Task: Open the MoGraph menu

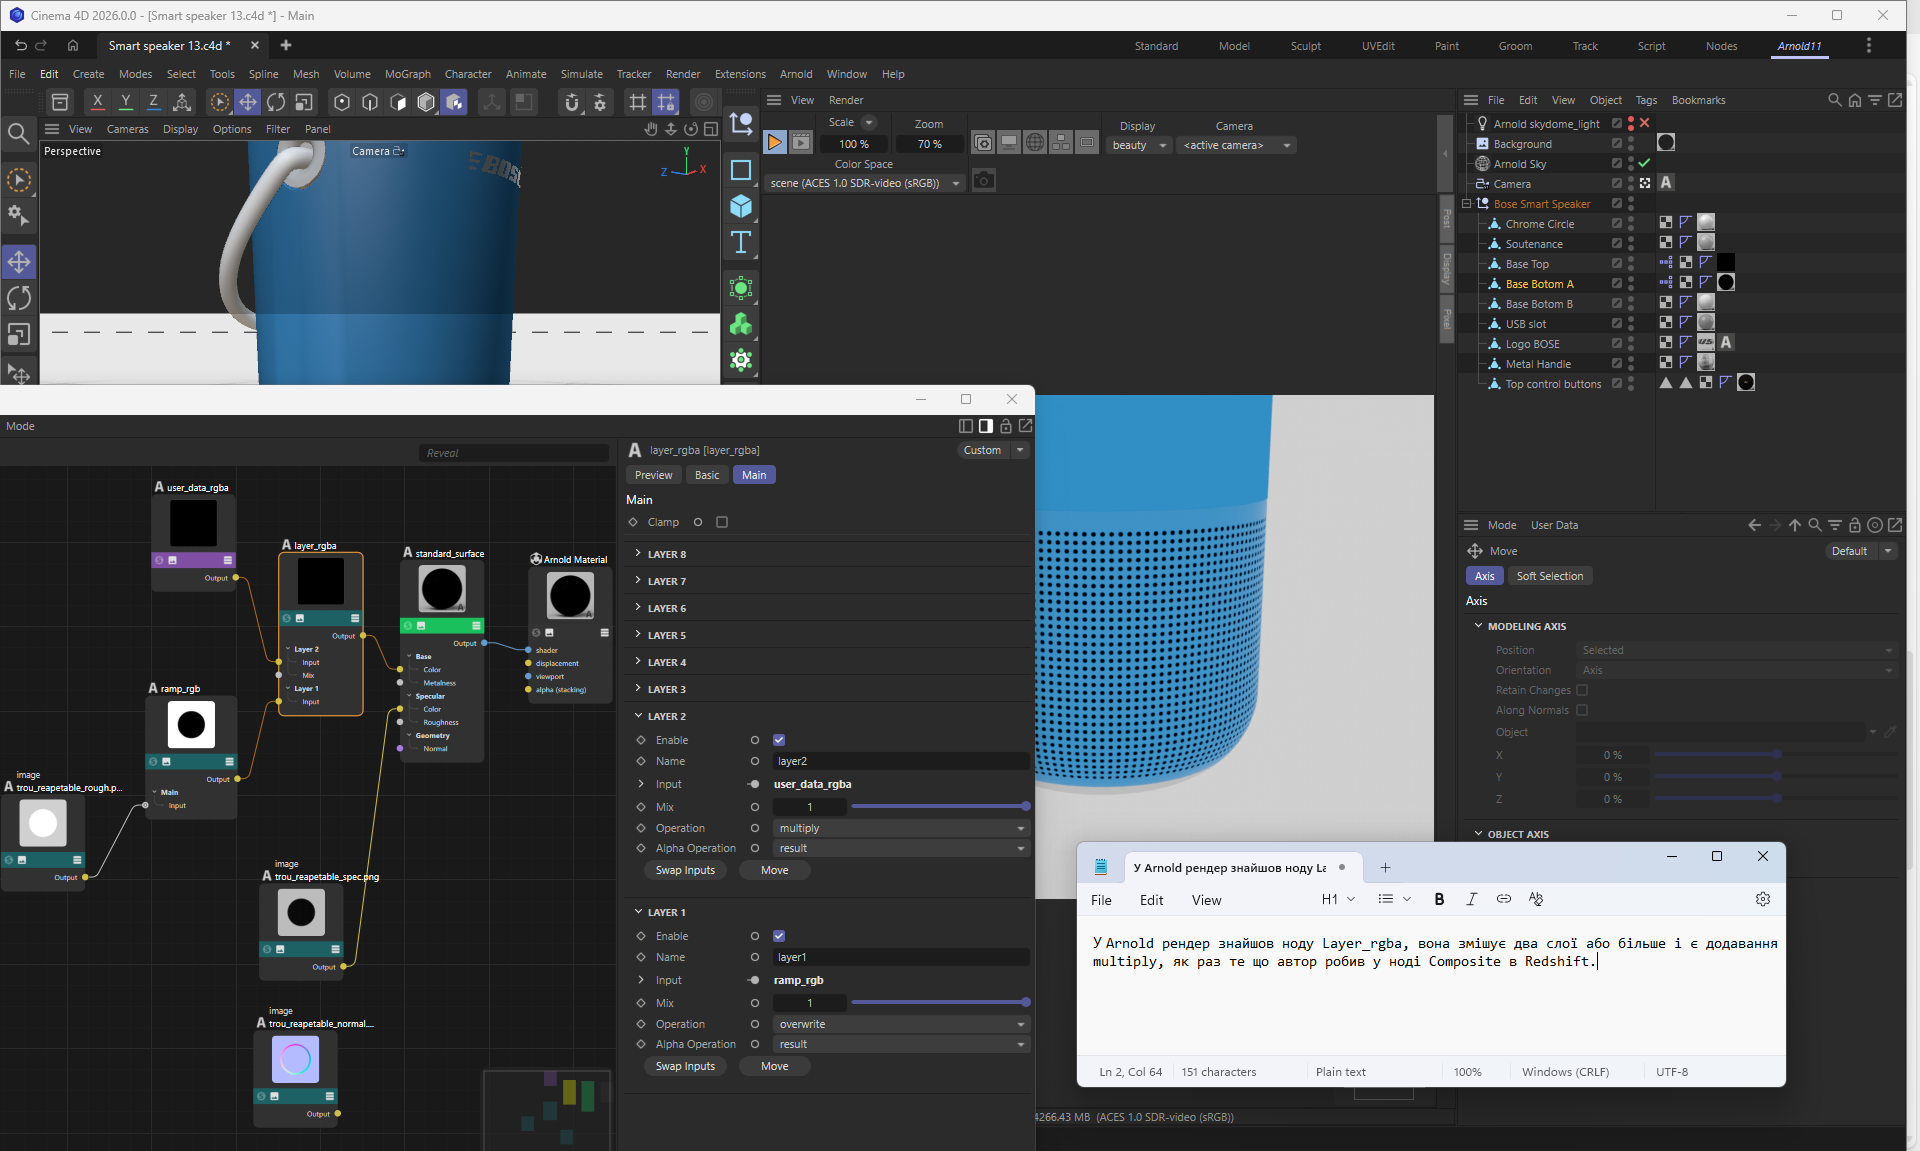Action: [407, 74]
